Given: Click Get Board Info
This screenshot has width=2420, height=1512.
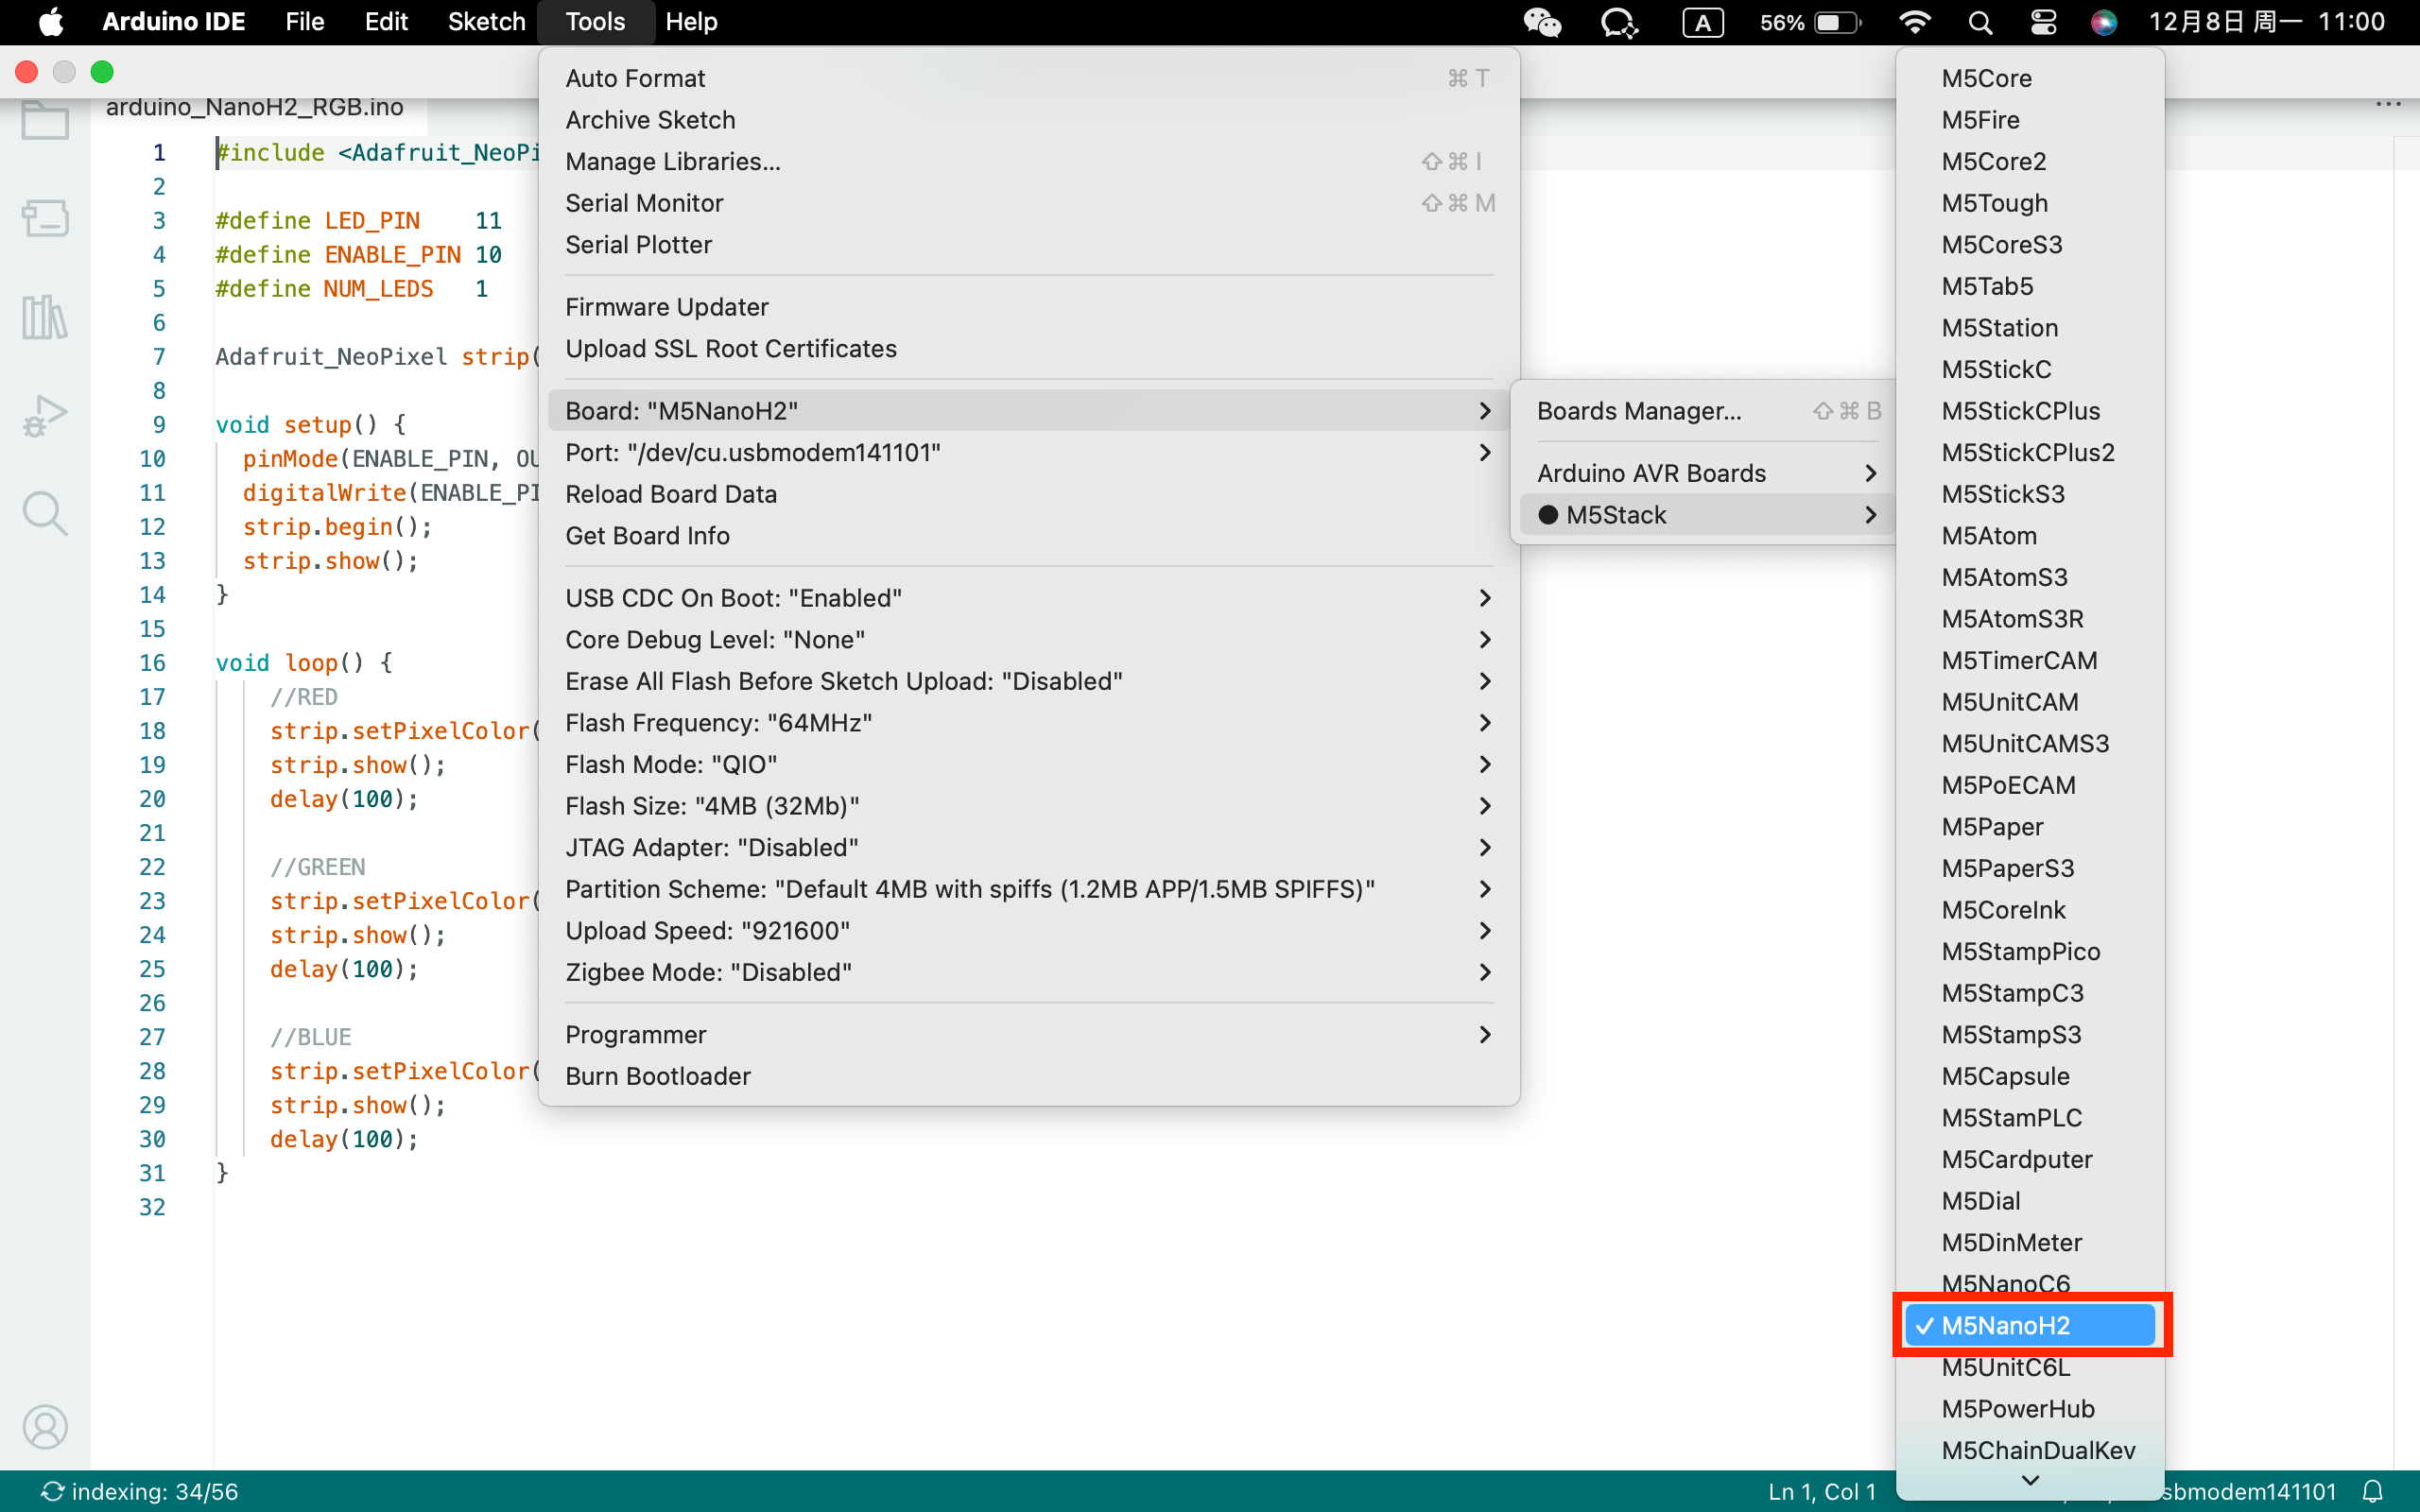Looking at the screenshot, I should (647, 536).
